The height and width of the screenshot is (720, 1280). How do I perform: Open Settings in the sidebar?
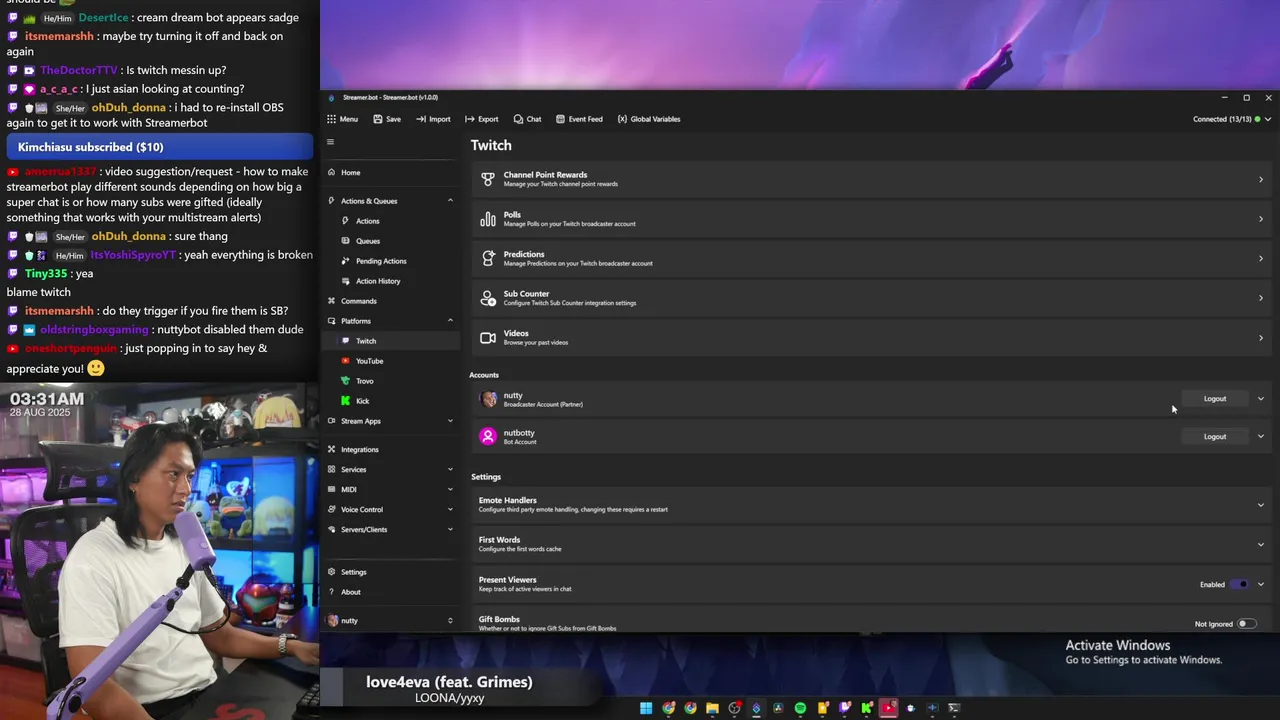[391, 572]
